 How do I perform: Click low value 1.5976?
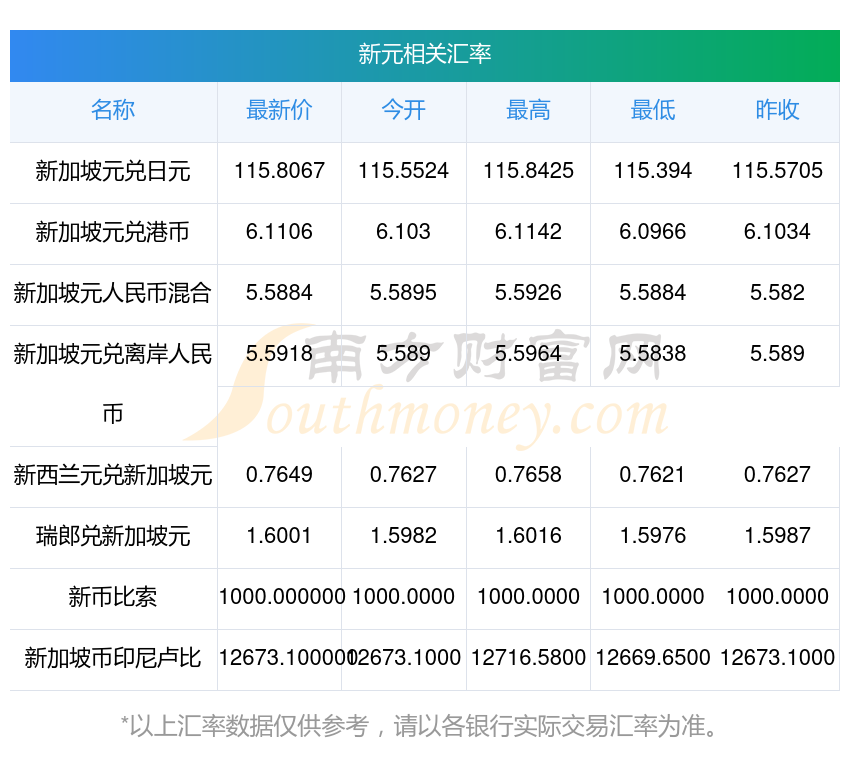click(653, 536)
